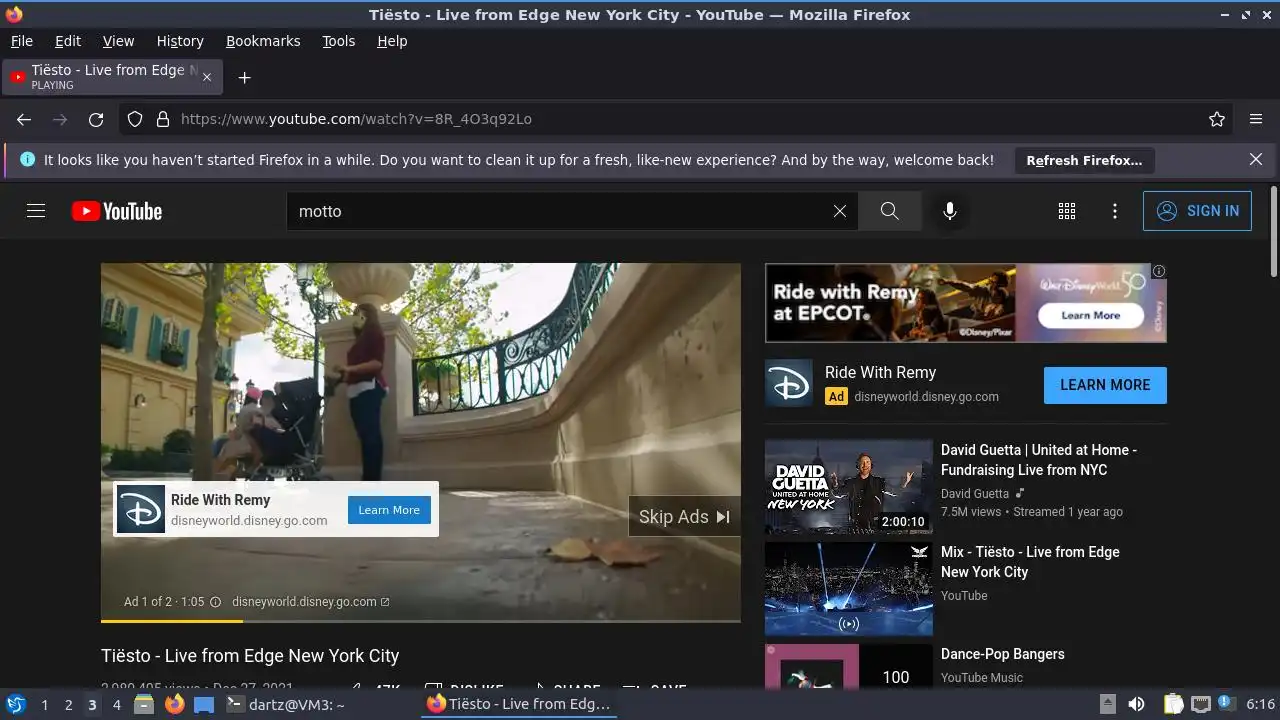The width and height of the screenshot is (1280, 720).
Task: Open Mix - Tiësto Live from Edge title
Action: point(1030,562)
